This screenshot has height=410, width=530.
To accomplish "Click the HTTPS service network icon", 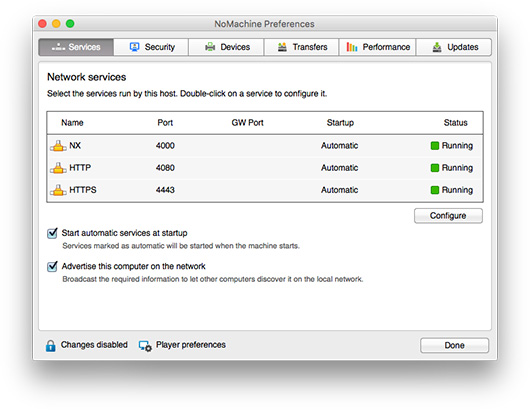I will point(58,190).
